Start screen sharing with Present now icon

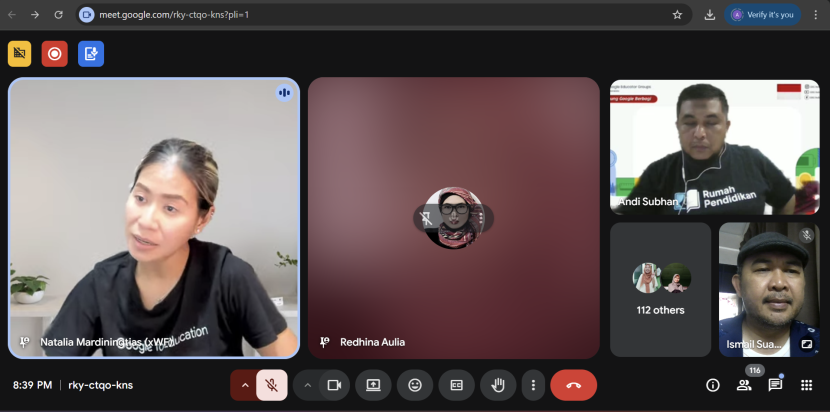373,385
